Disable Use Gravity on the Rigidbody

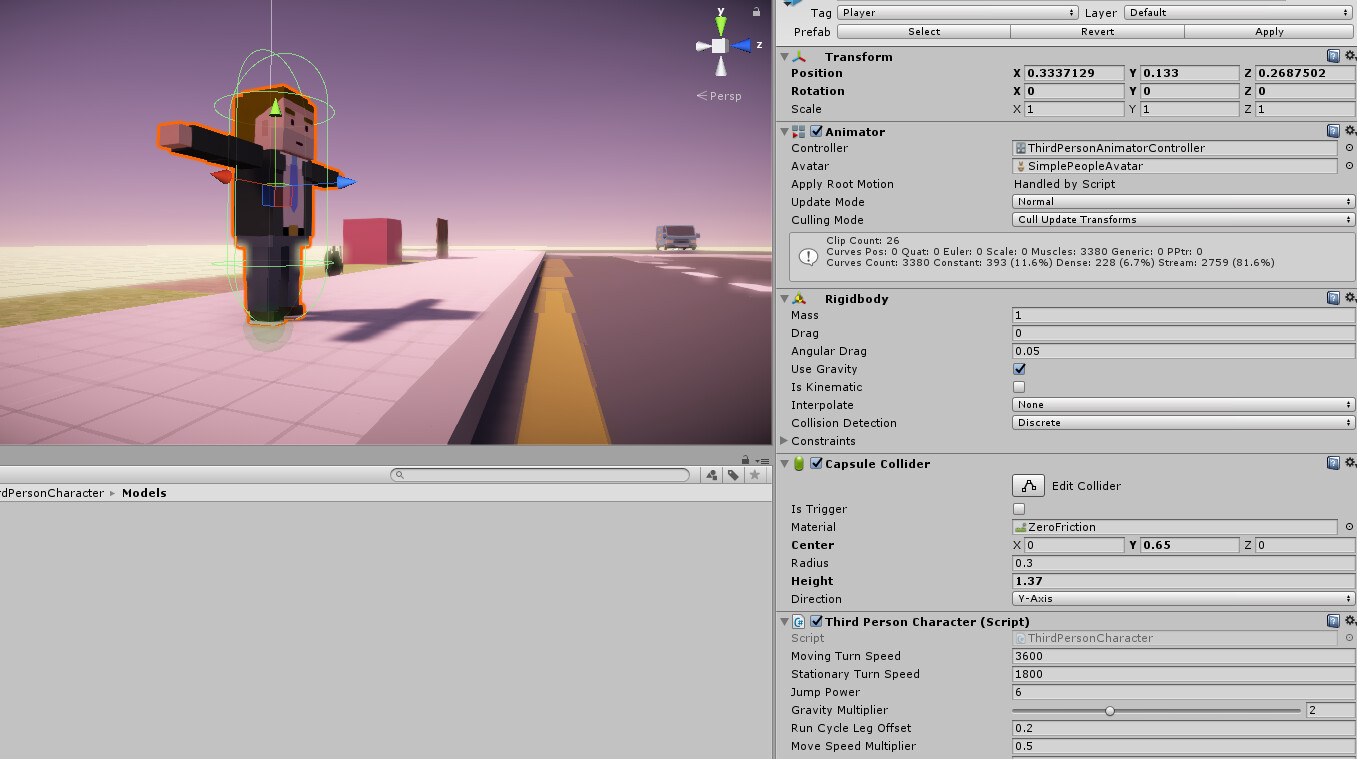tap(1018, 369)
